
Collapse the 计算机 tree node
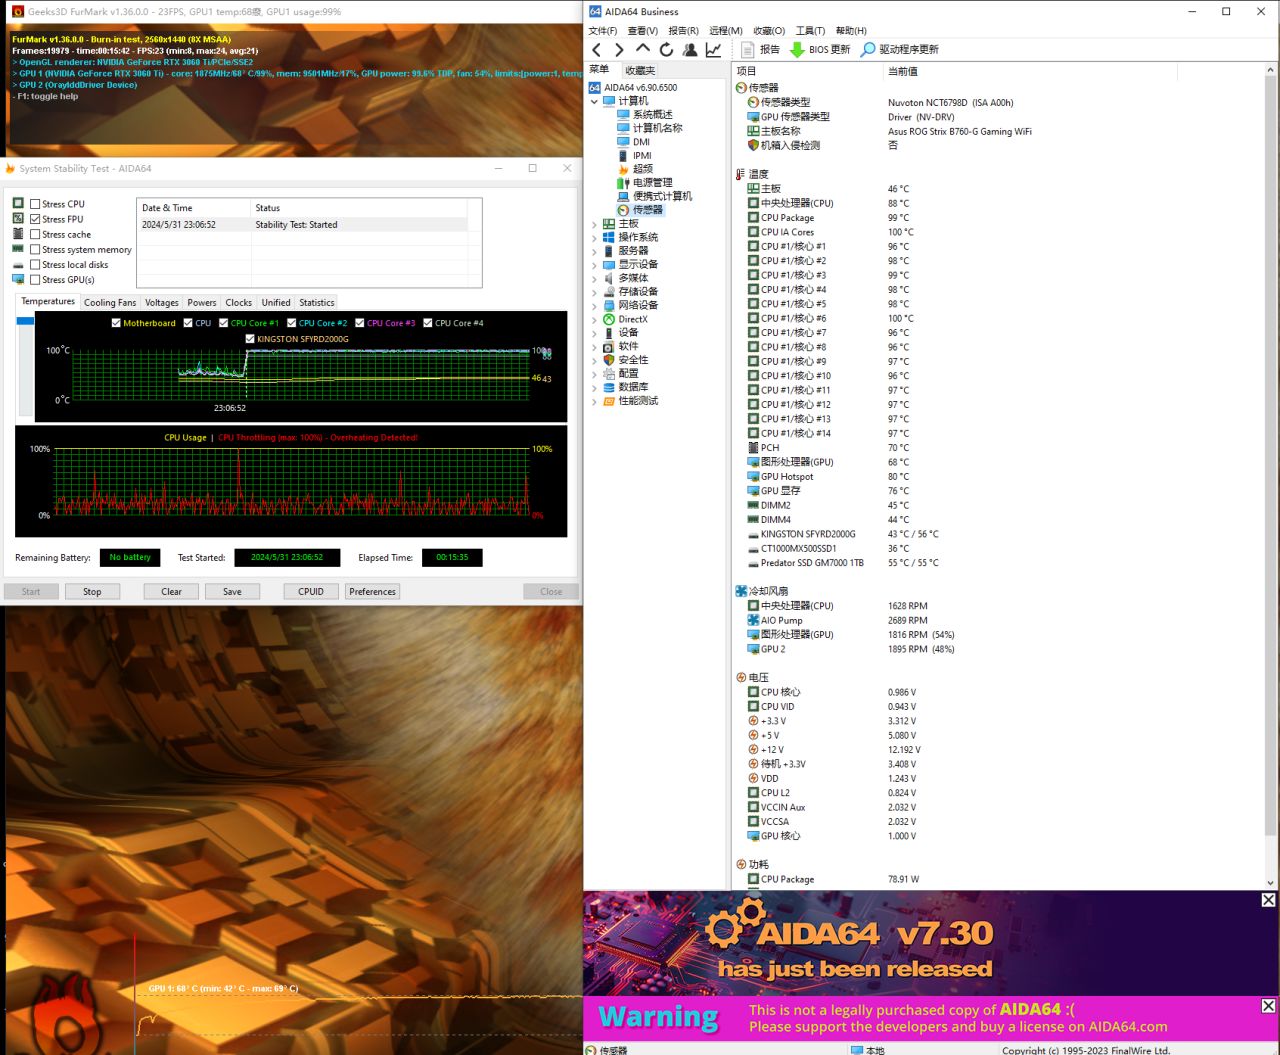coord(594,101)
